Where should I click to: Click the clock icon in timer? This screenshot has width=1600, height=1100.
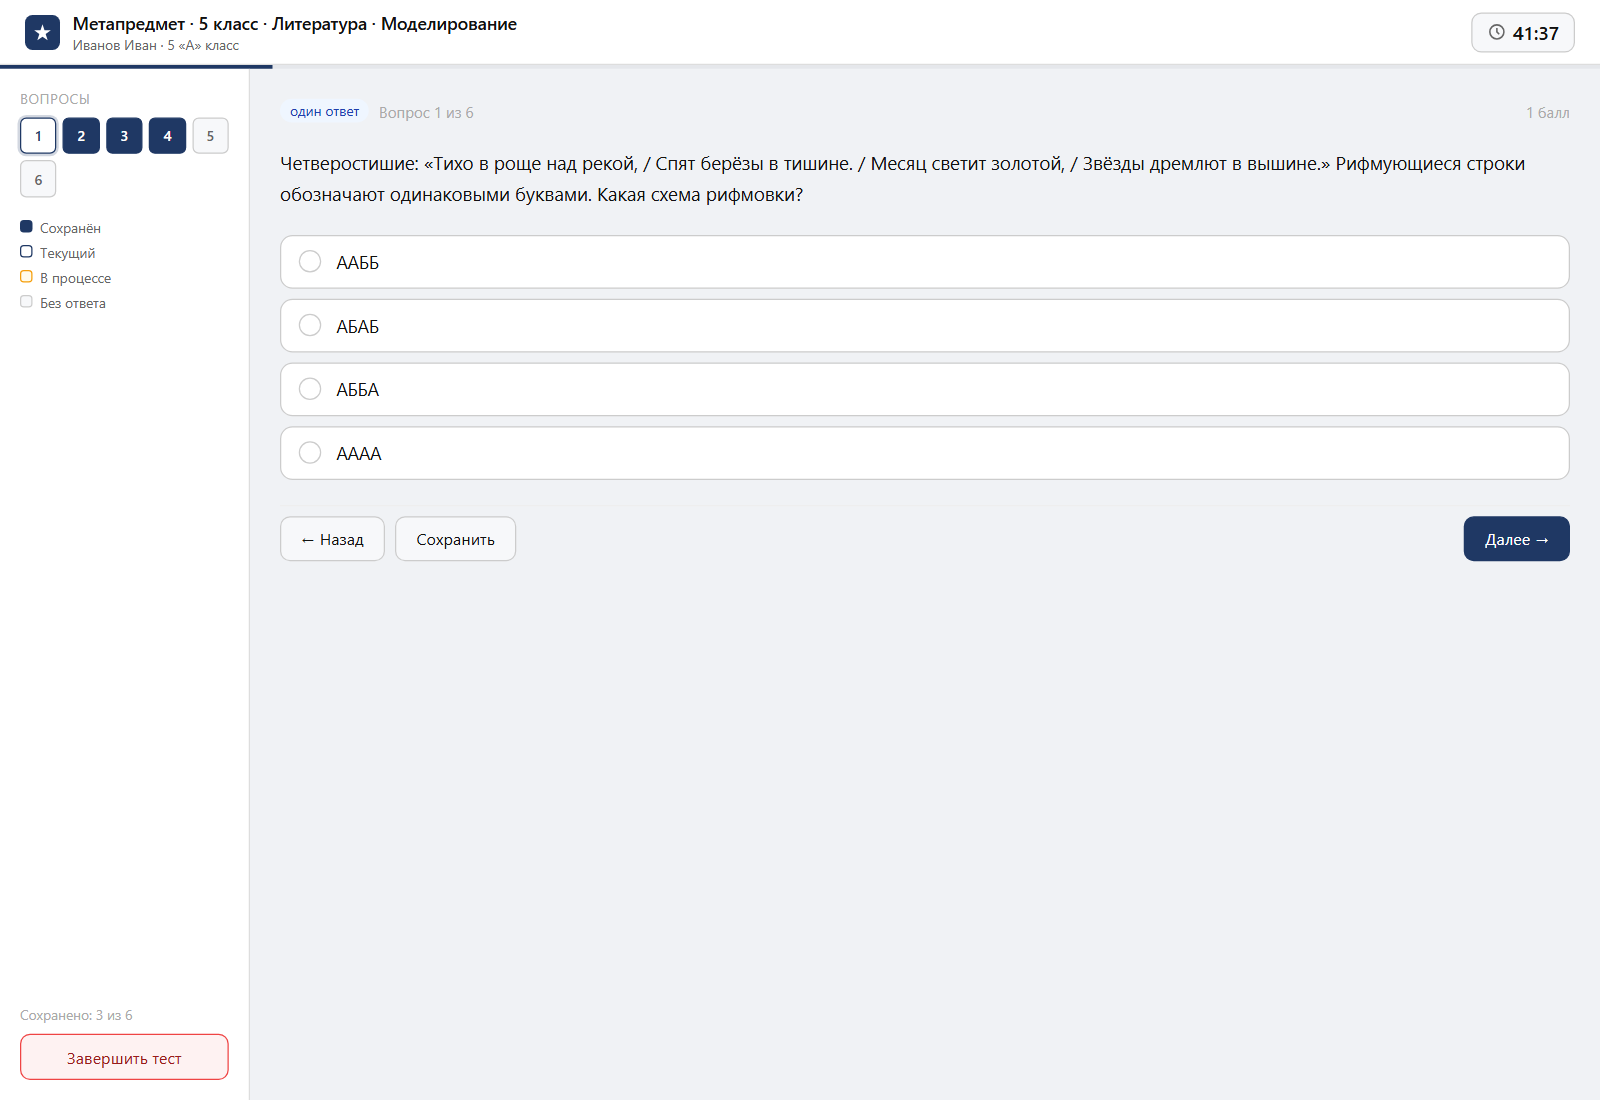coord(1496,32)
